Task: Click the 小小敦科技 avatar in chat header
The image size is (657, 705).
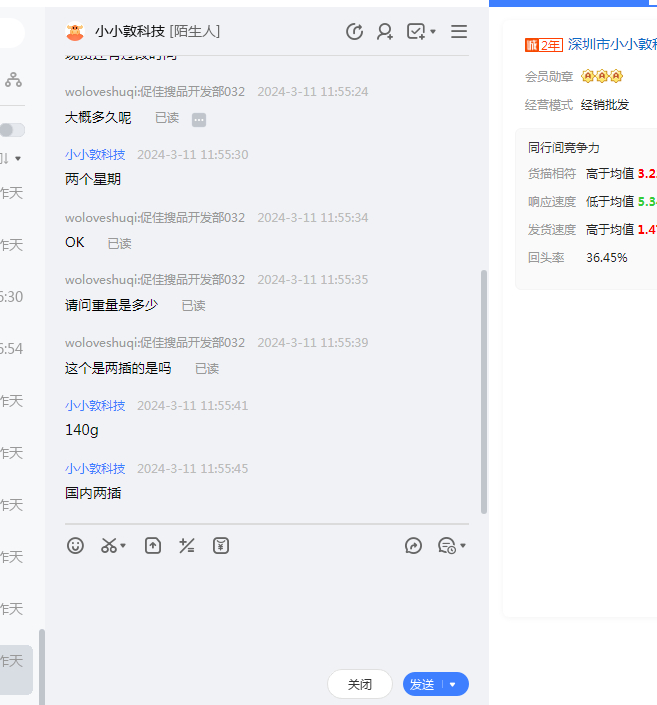Action: [75, 32]
